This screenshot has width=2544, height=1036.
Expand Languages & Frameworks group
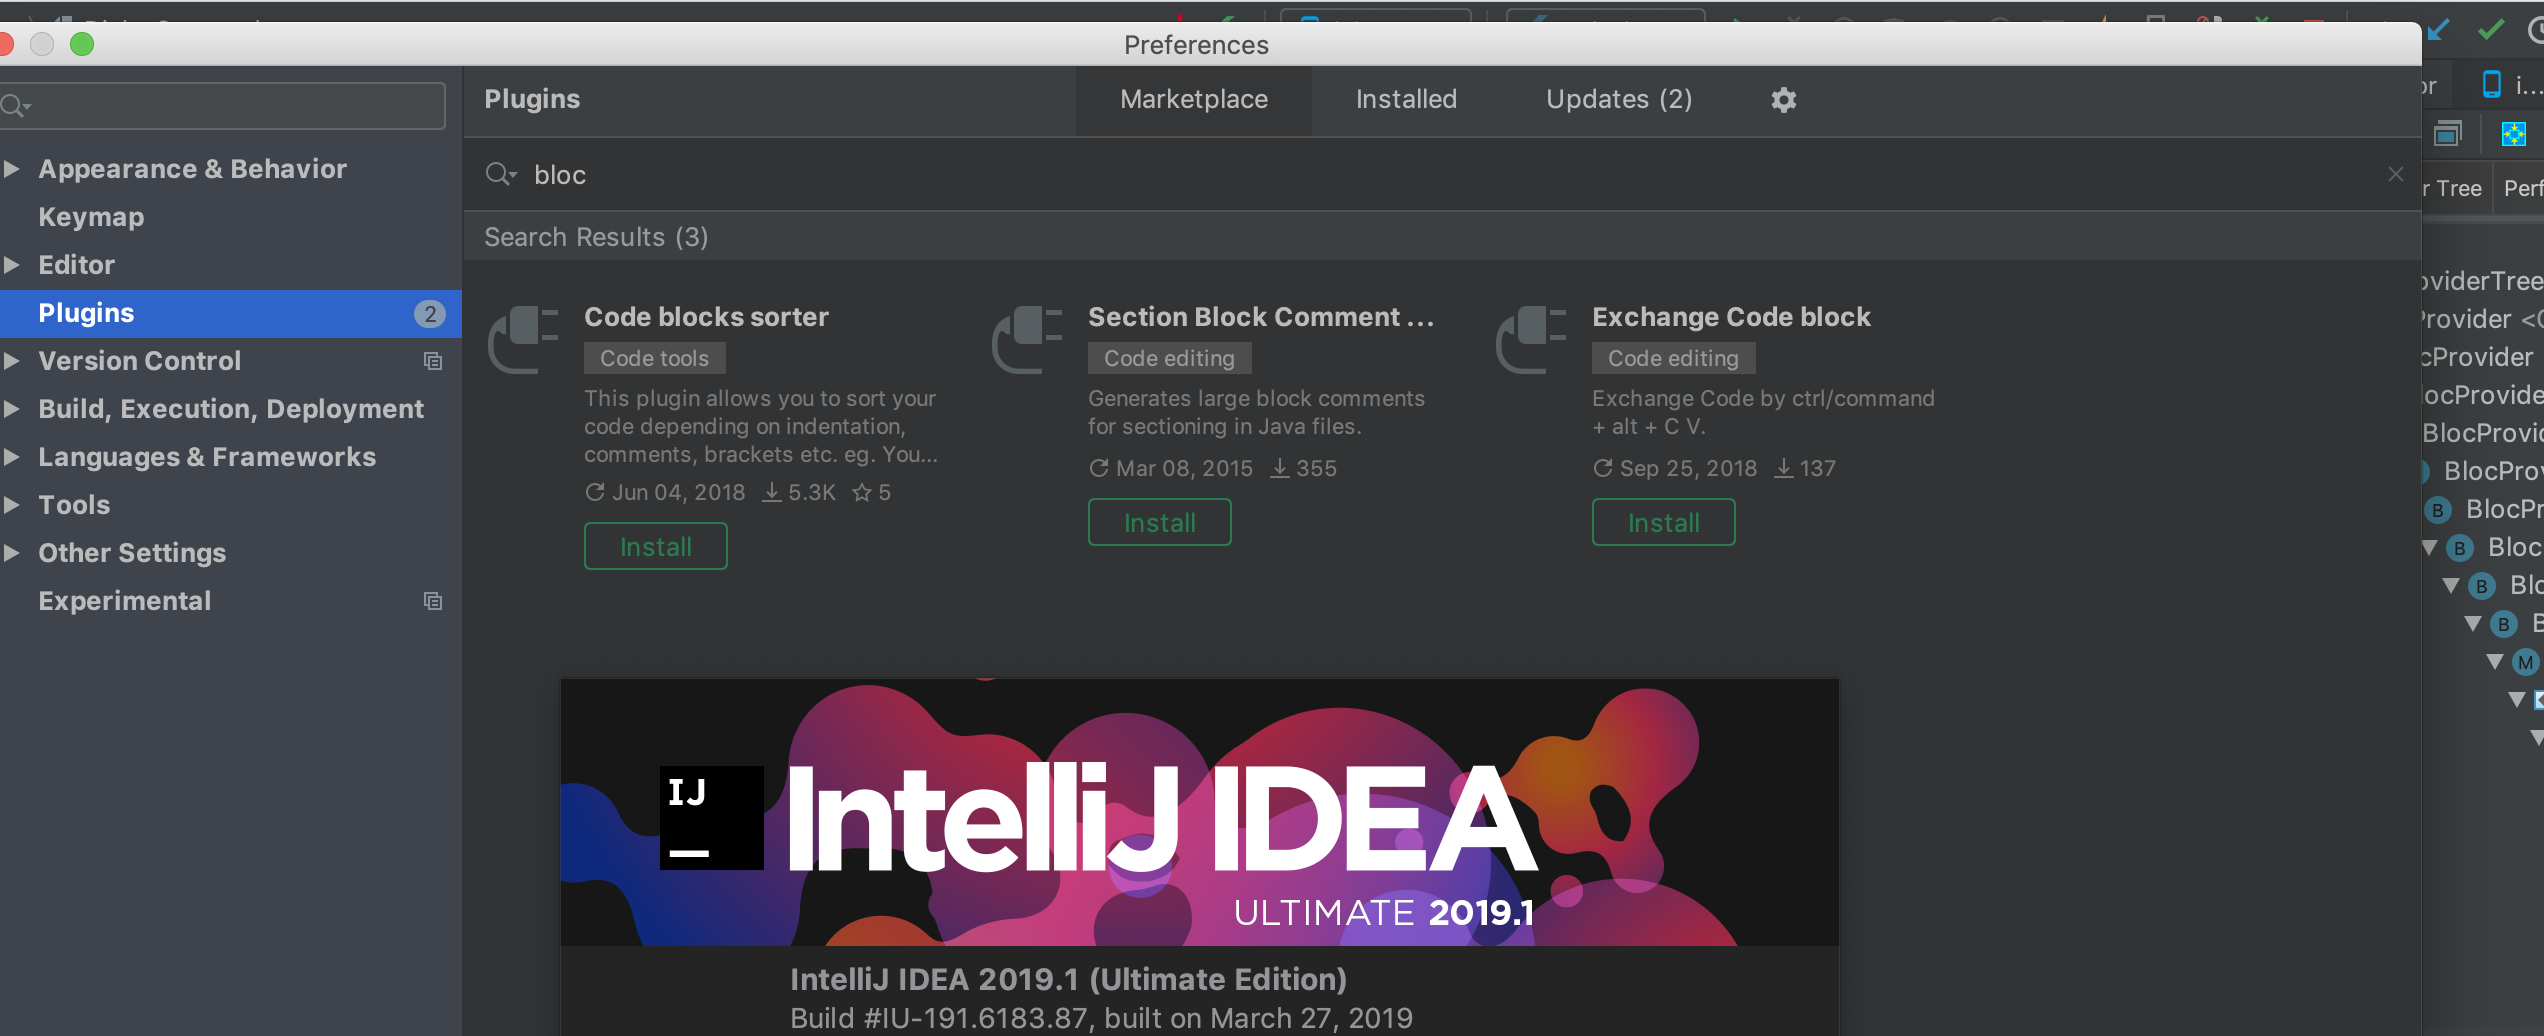12,457
